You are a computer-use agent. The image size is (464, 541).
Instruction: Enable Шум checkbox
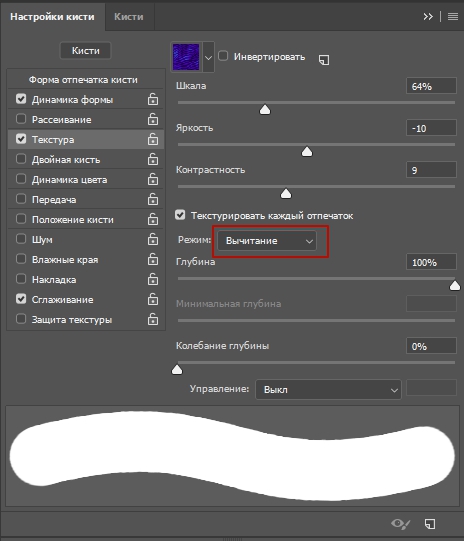pyautogui.click(x=21, y=239)
